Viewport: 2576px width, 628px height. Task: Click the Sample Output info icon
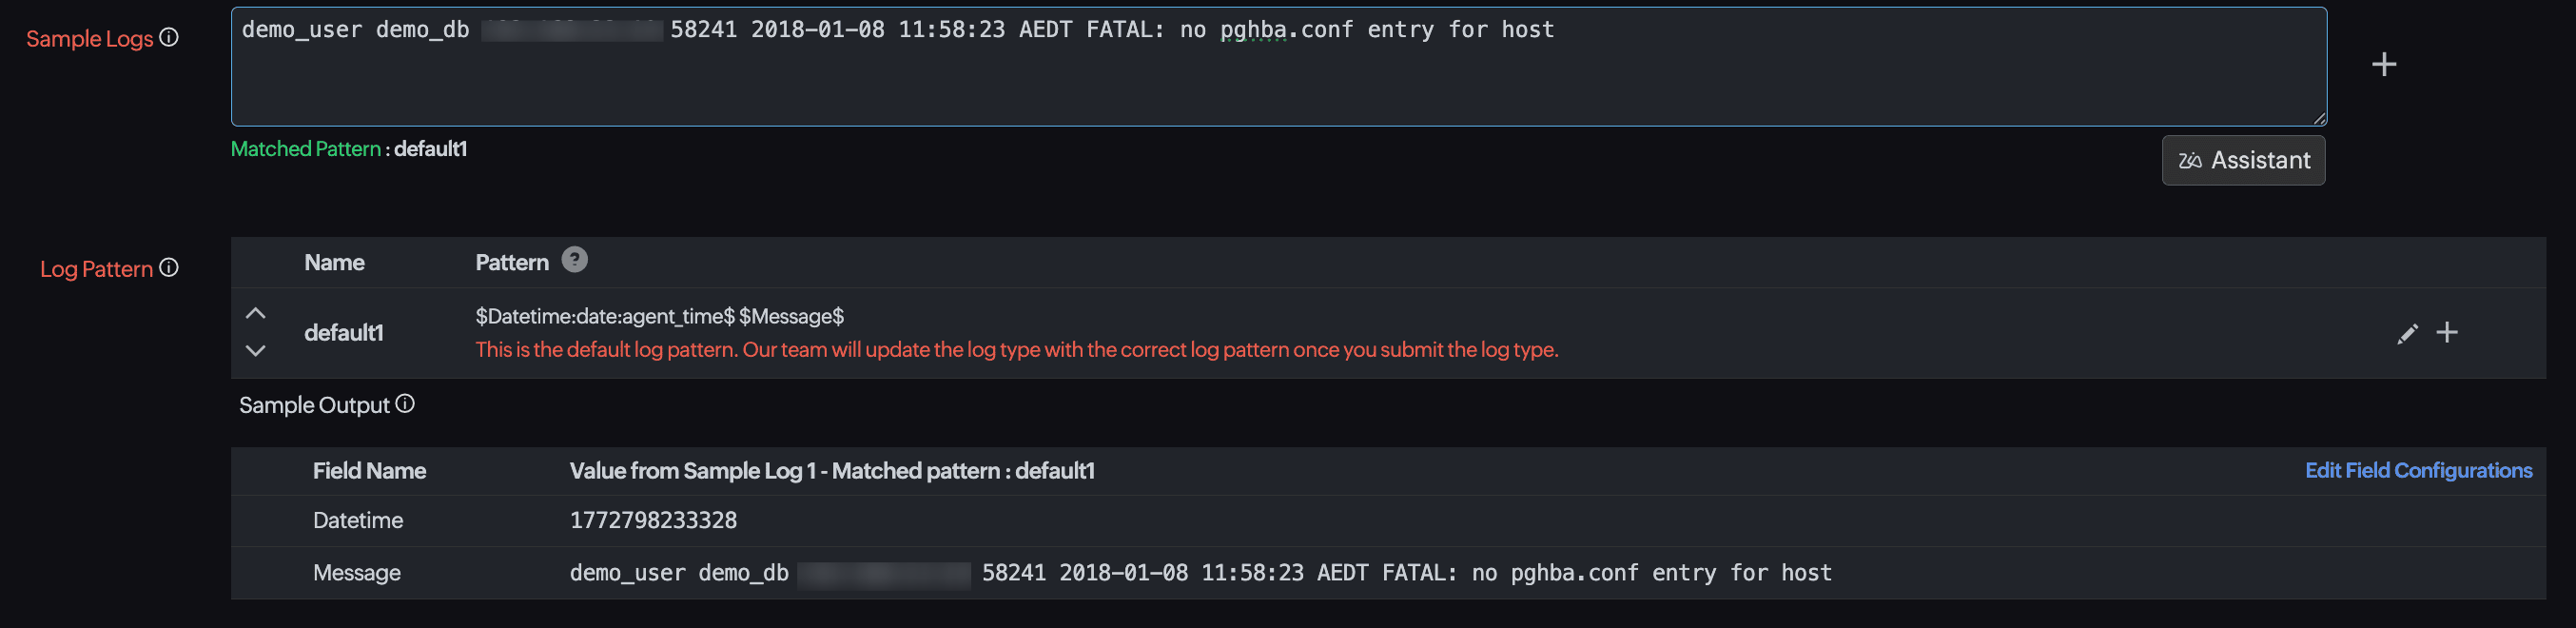pos(405,404)
